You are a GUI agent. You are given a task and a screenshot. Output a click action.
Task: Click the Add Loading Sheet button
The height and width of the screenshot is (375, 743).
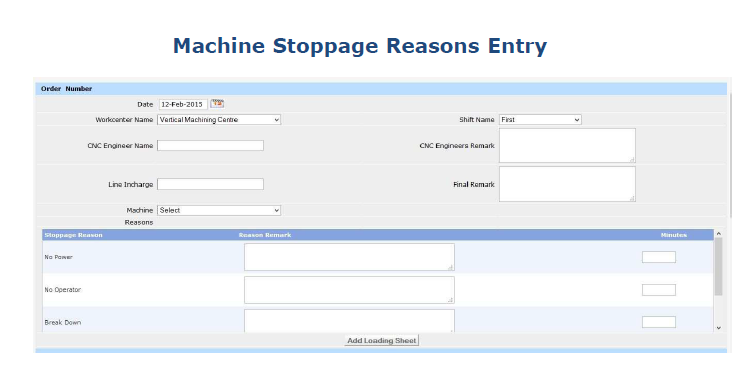381,340
